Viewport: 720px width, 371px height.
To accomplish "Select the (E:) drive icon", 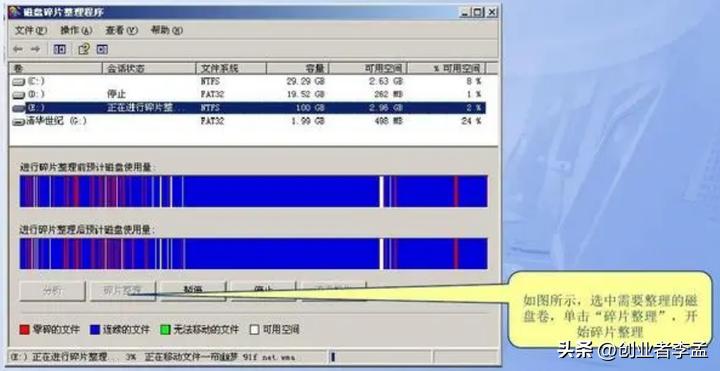I will click(18, 108).
